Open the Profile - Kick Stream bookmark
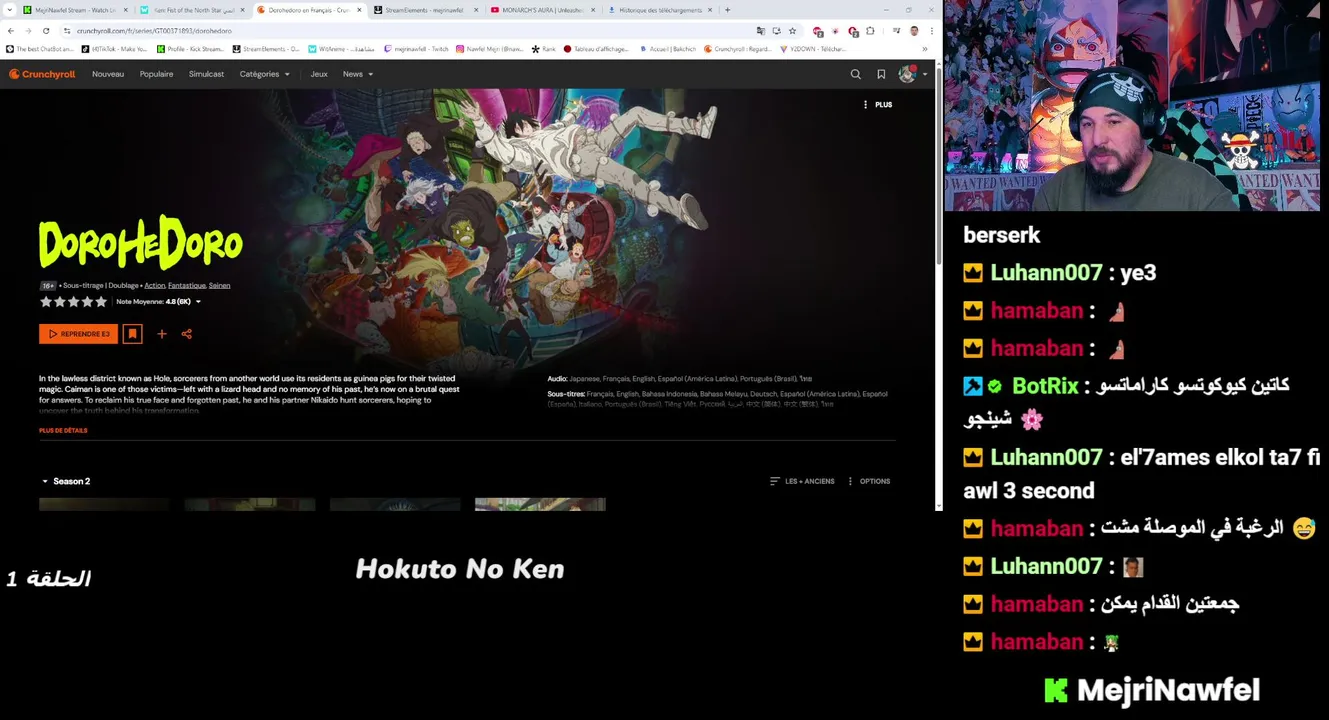Screen dimensions: 1329x720 tap(192, 49)
